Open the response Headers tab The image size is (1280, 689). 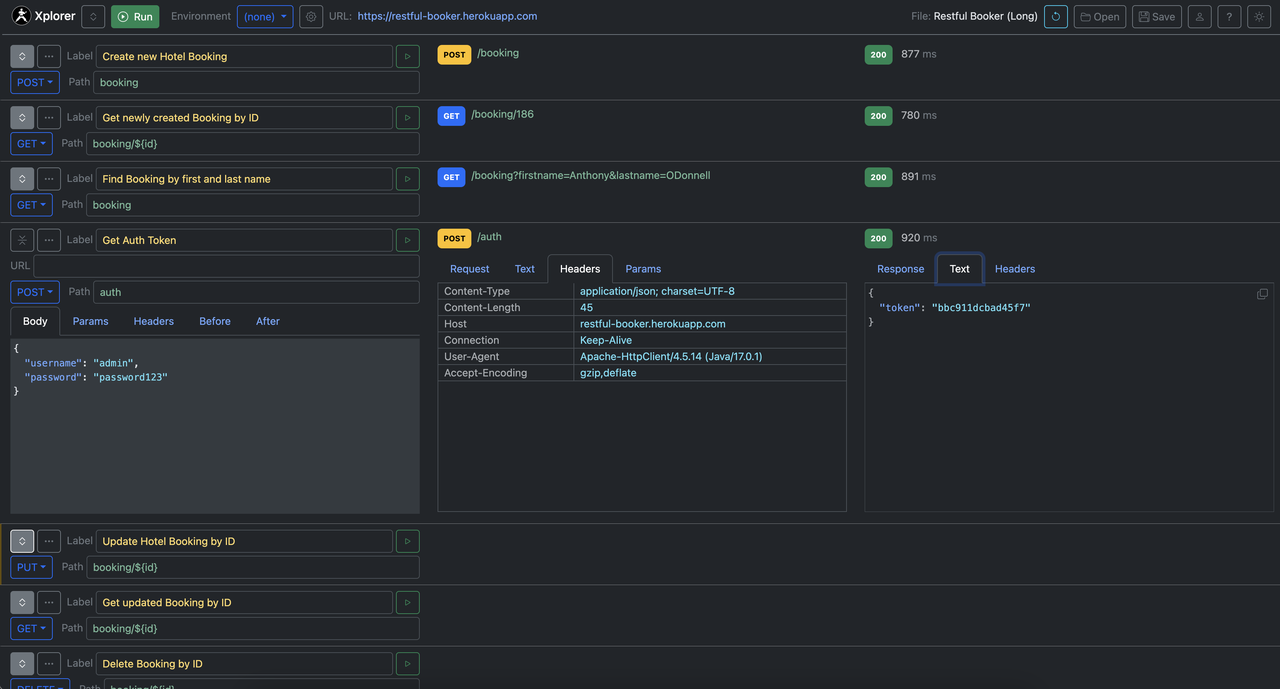pos(1015,269)
